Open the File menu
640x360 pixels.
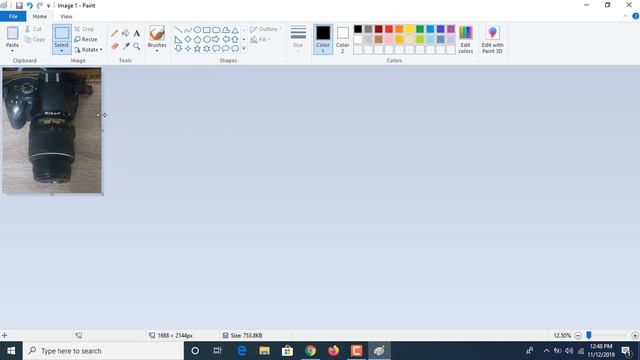(x=13, y=16)
